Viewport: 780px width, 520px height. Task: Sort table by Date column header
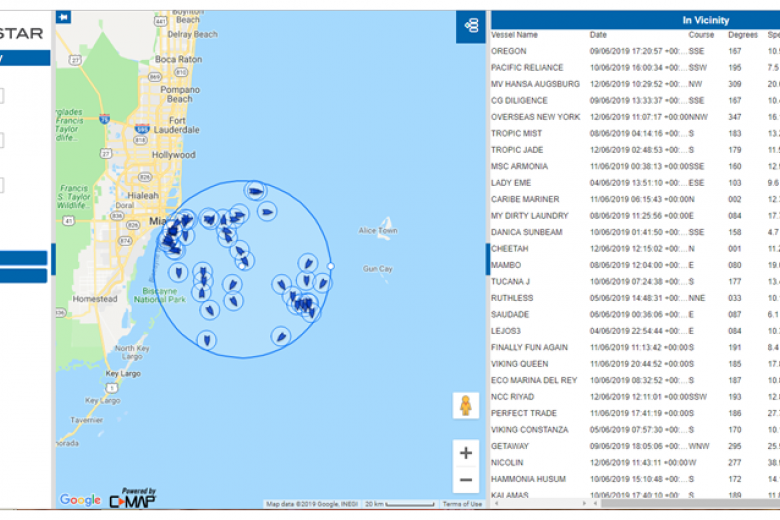pos(598,35)
